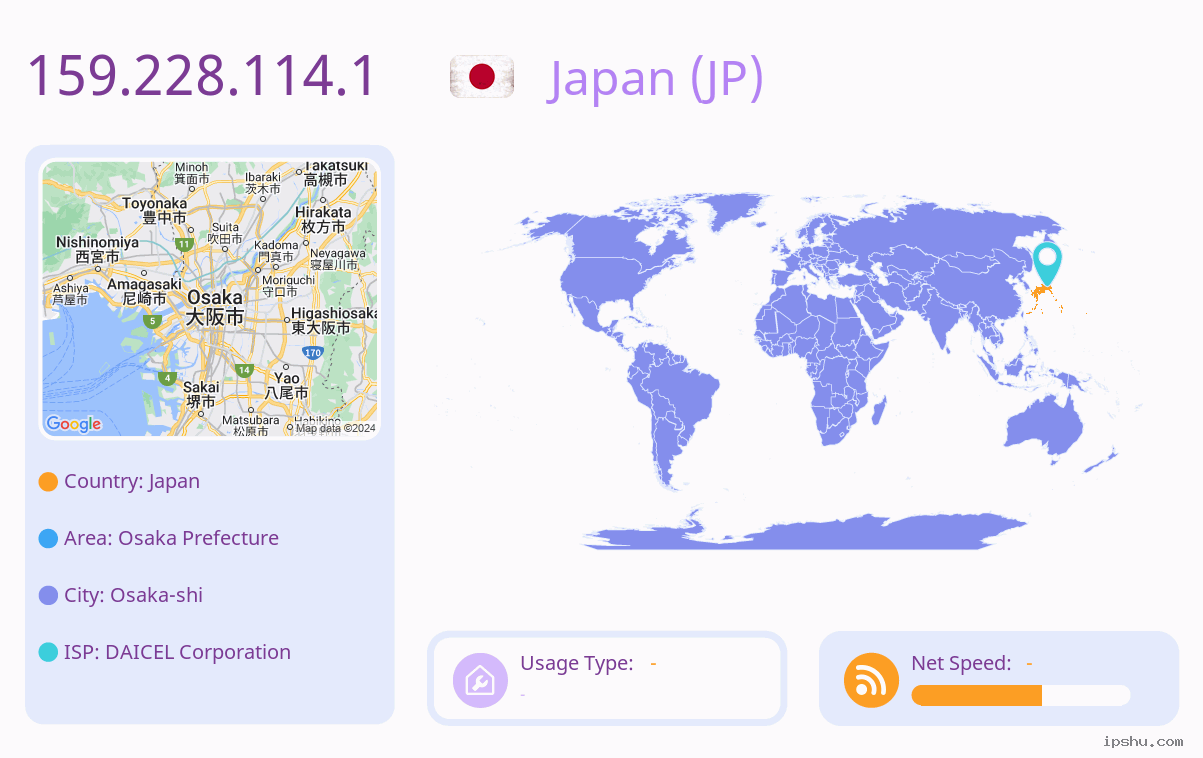Click the green route 11 marker on map
Screen dimensions: 1203x758
[184, 243]
